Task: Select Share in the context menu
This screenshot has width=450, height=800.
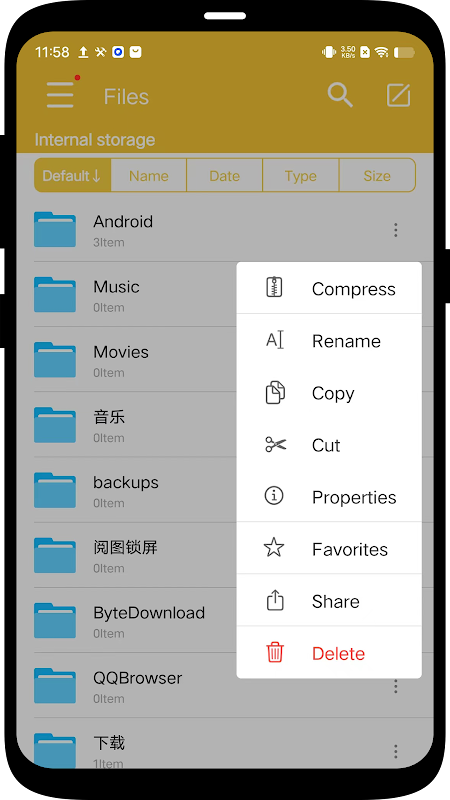Action: pos(329,601)
